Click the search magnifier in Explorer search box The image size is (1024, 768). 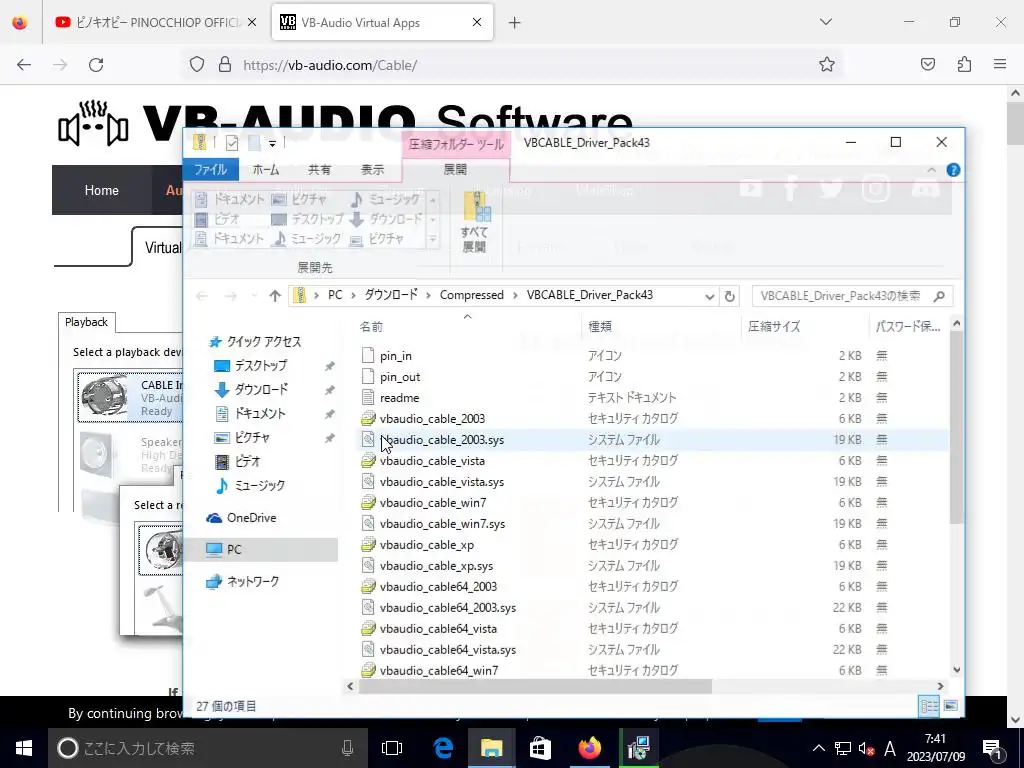(939, 296)
